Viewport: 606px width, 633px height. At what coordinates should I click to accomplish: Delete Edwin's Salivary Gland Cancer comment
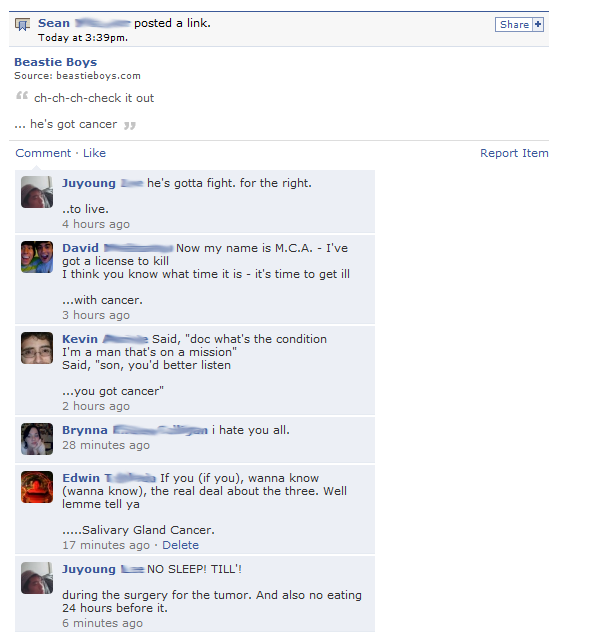pos(180,545)
